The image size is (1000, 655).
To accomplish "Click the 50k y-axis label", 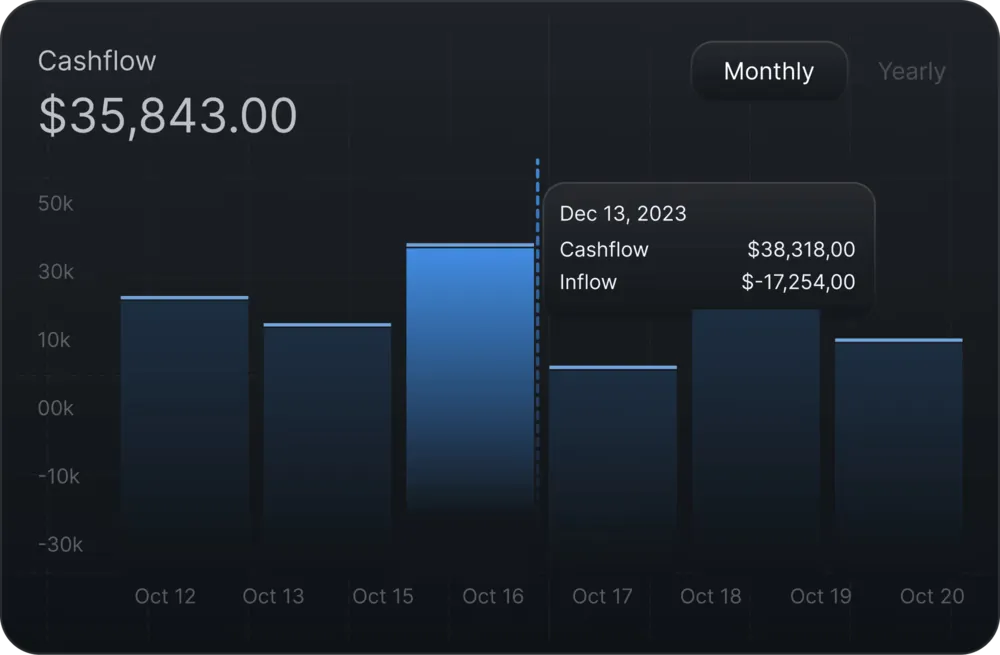I will (x=55, y=203).
